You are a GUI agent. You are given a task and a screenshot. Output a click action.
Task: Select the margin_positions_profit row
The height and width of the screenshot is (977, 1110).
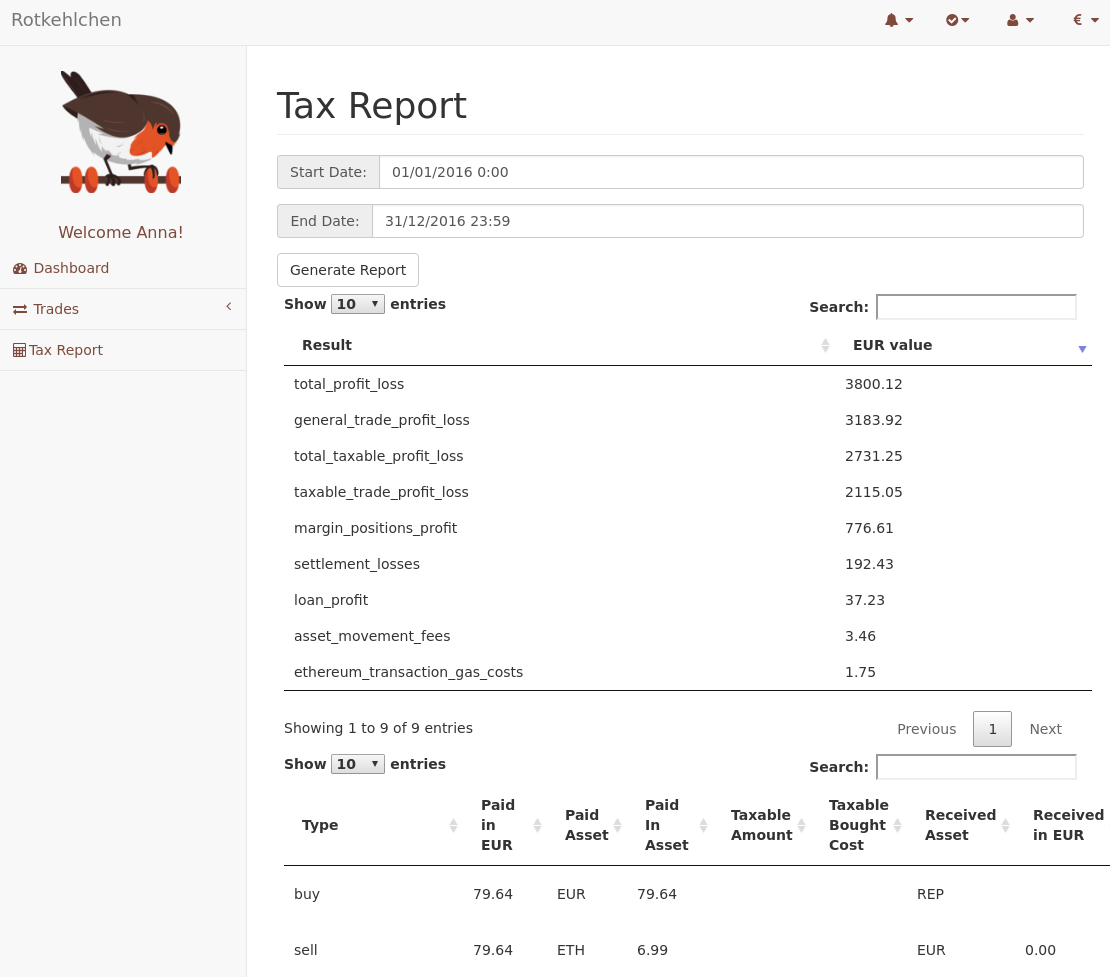click(687, 528)
